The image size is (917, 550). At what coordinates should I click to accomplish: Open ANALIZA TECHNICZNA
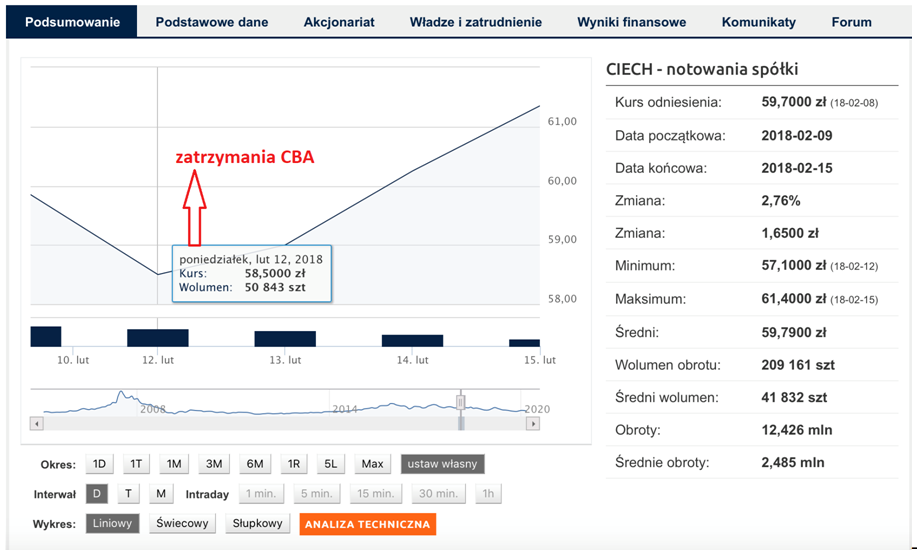coord(368,524)
